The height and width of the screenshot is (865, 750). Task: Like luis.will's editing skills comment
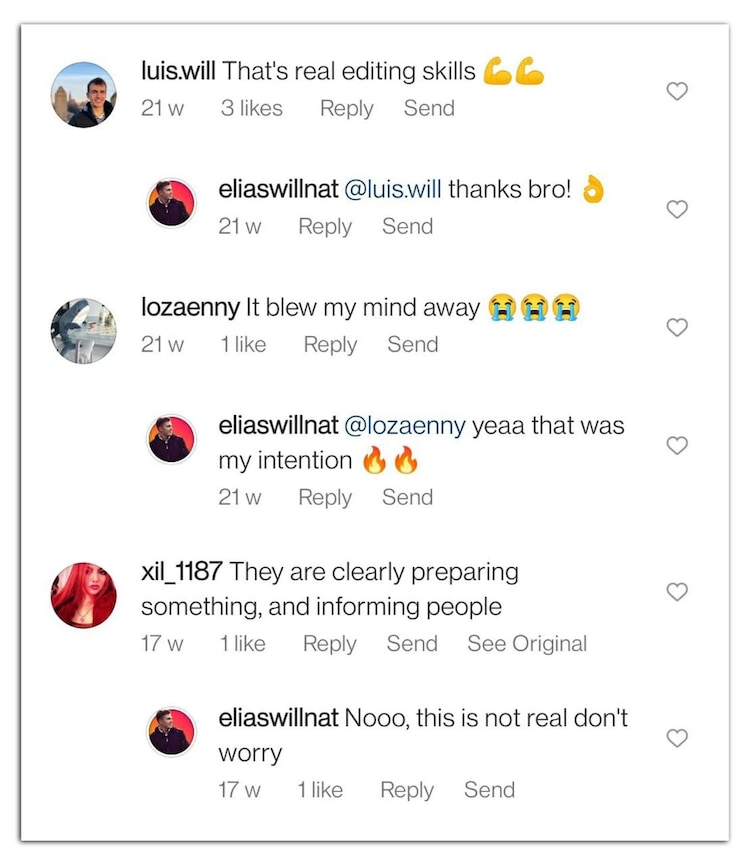point(677,91)
